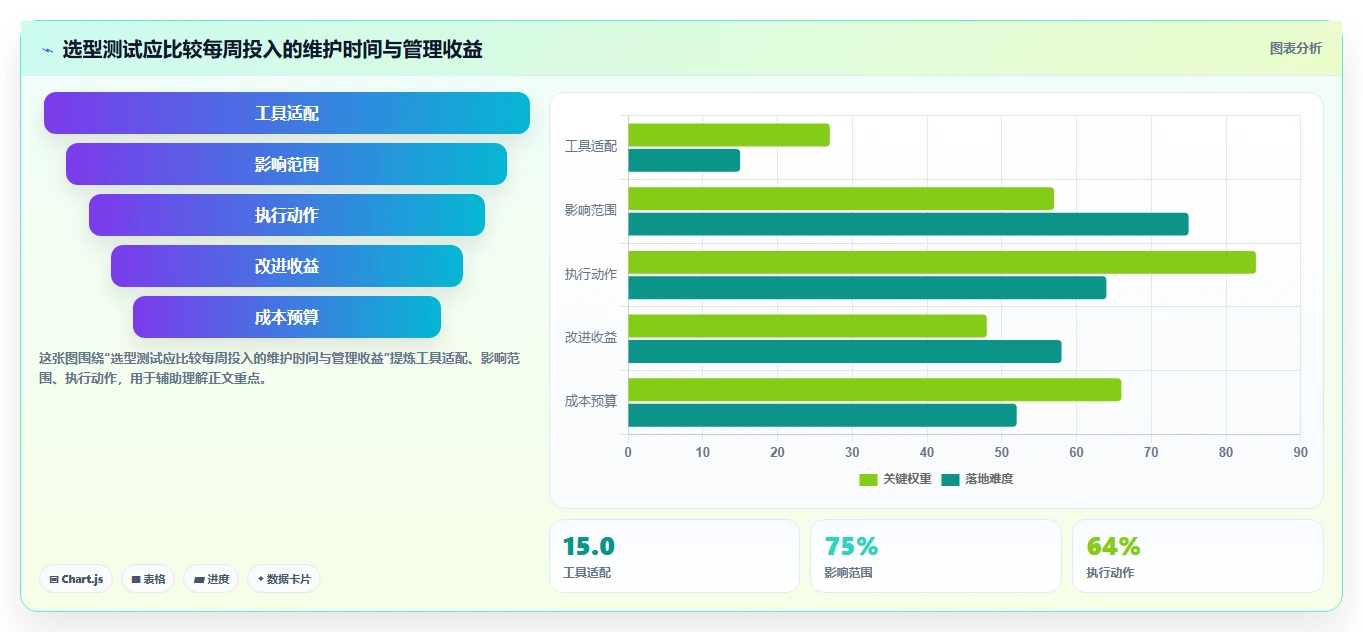The width and height of the screenshot is (1363, 632).
Task: Toggle 关键权重 legend swatch
Action: pos(868,480)
